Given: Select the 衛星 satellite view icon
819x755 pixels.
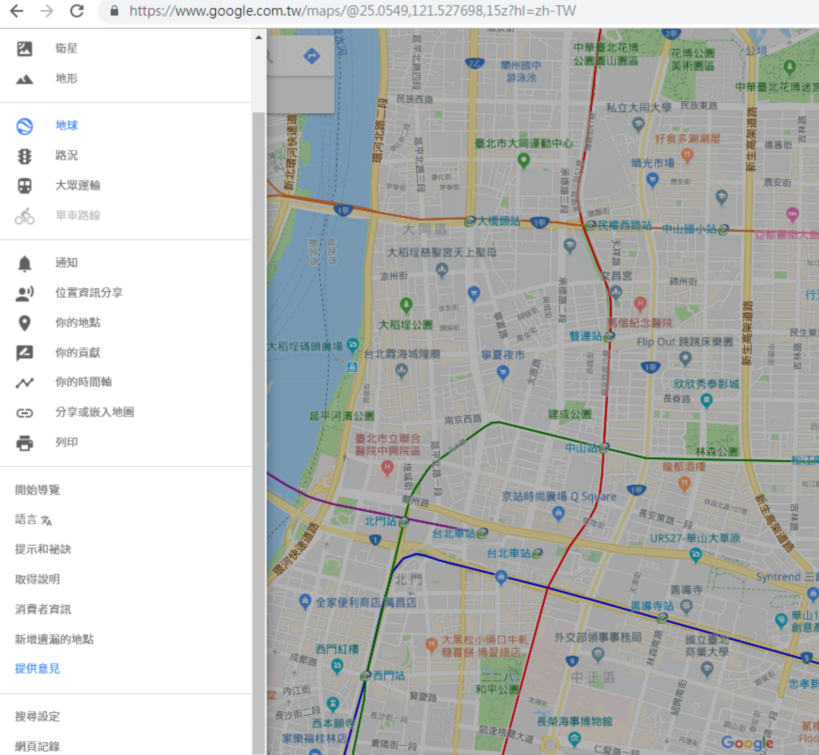Looking at the screenshot, I should [x=25, y=49].
